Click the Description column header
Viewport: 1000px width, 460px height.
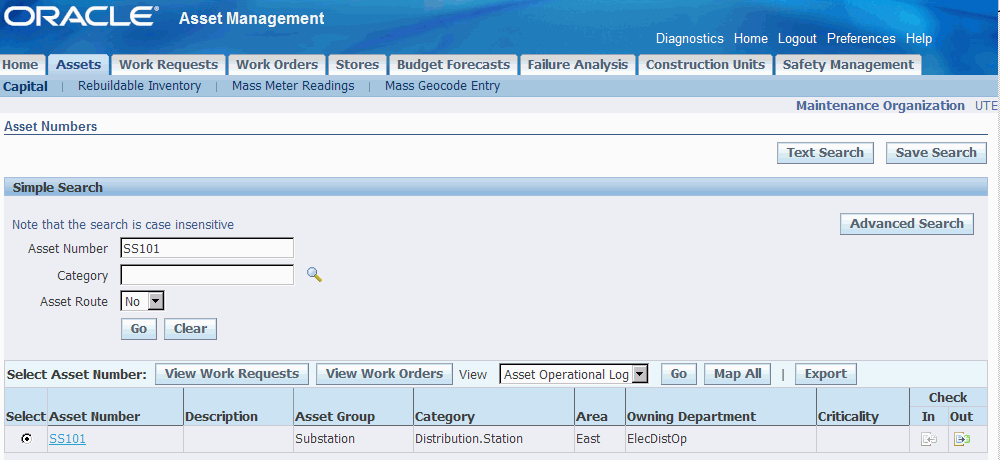(x=221, y=417)
